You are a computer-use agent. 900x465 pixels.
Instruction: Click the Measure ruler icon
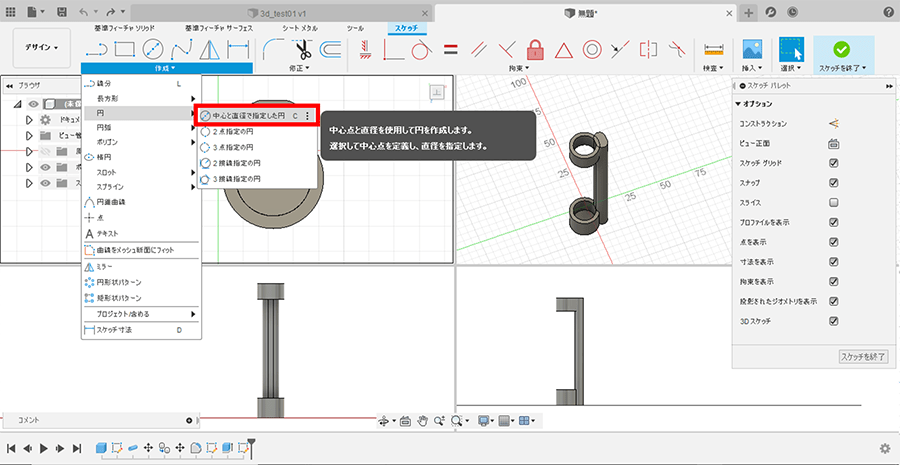pos(713,48)
